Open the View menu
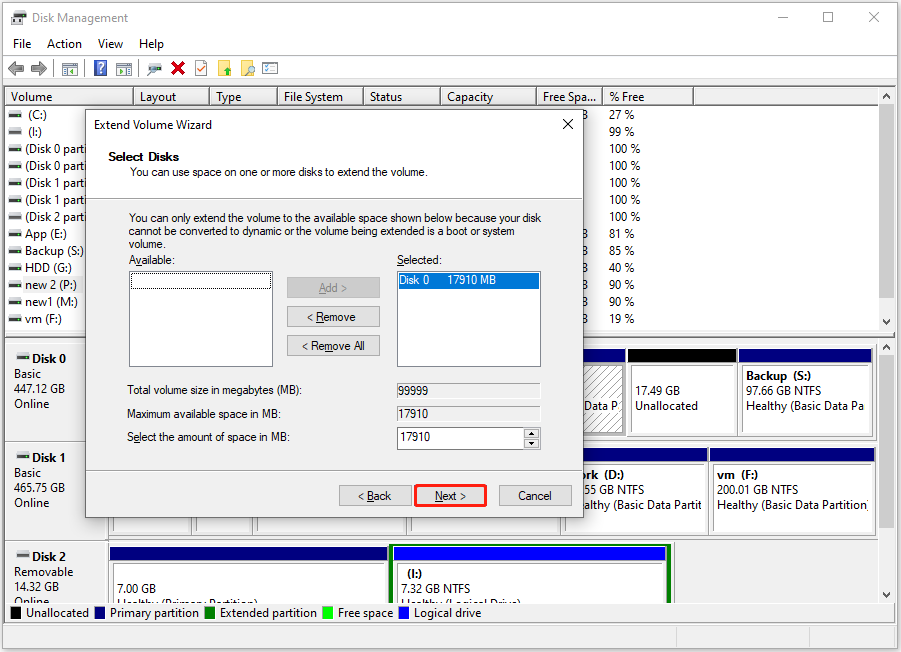Viewport: 901px width, 652px height. (x=110, y=43)
